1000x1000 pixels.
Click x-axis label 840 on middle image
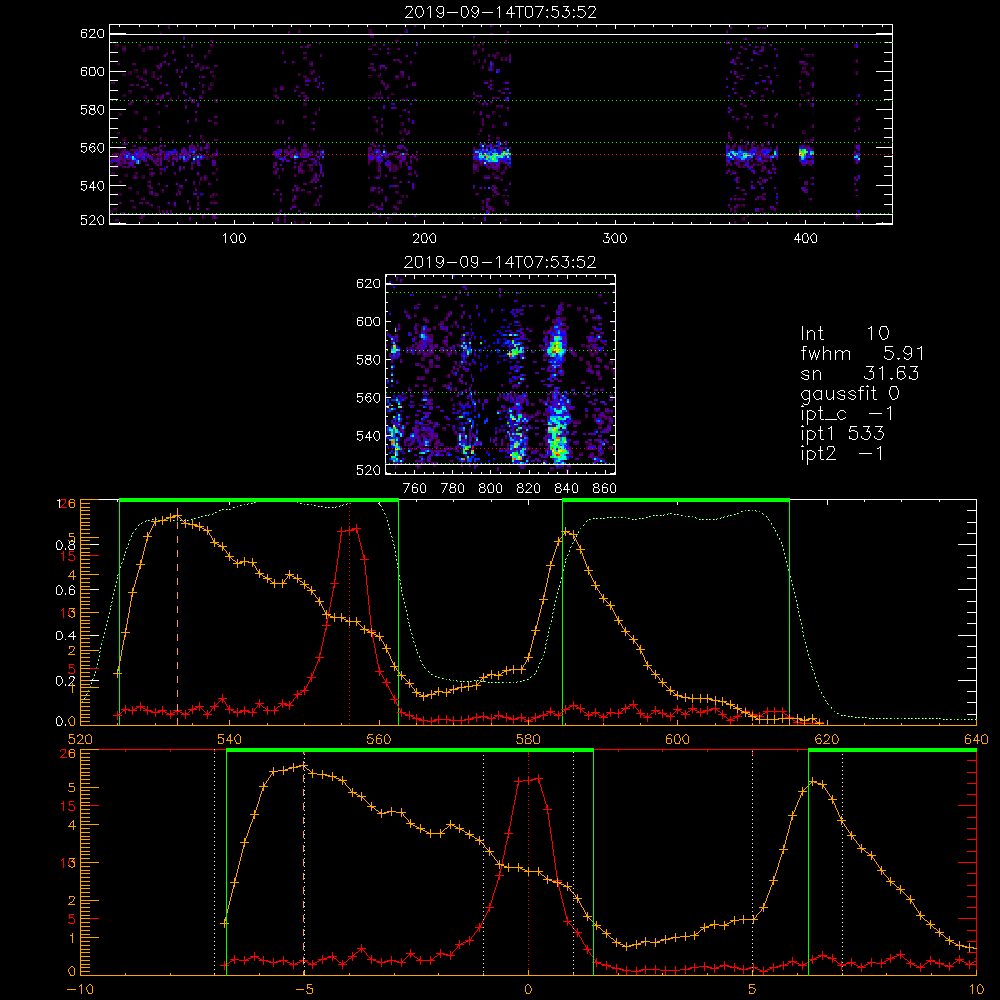[x=566, y=489]
